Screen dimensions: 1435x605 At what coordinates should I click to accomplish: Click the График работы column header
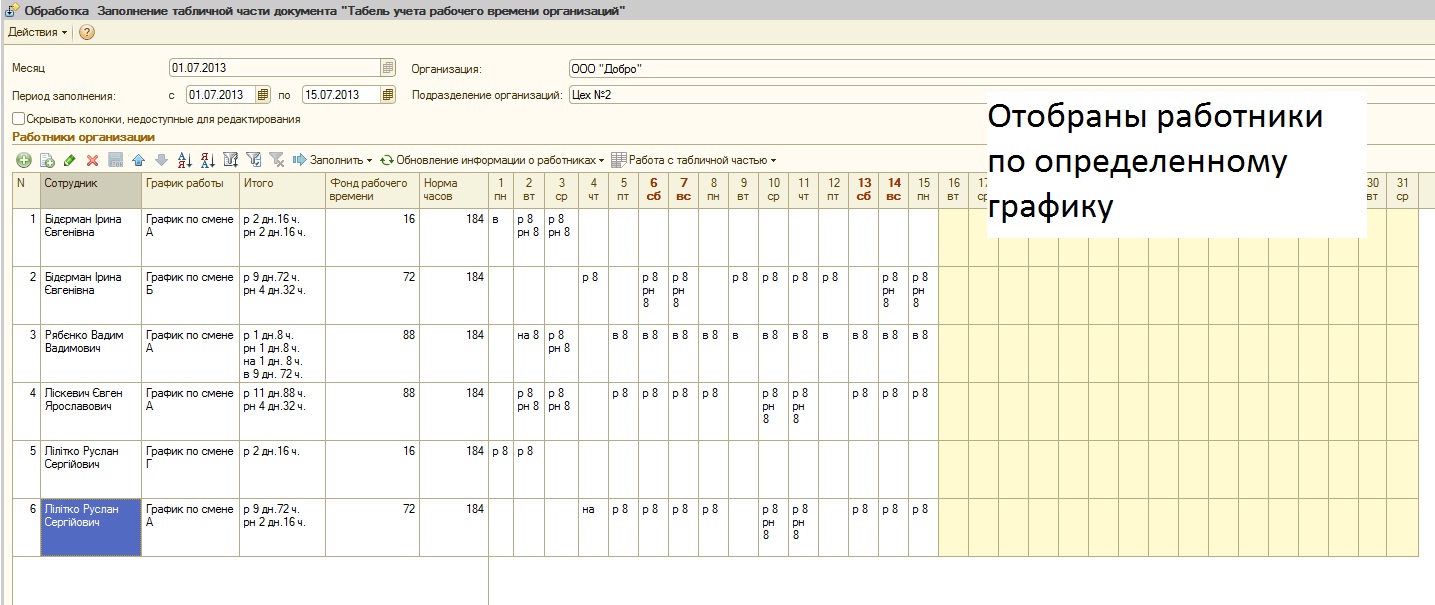click(x=190, y=190)
